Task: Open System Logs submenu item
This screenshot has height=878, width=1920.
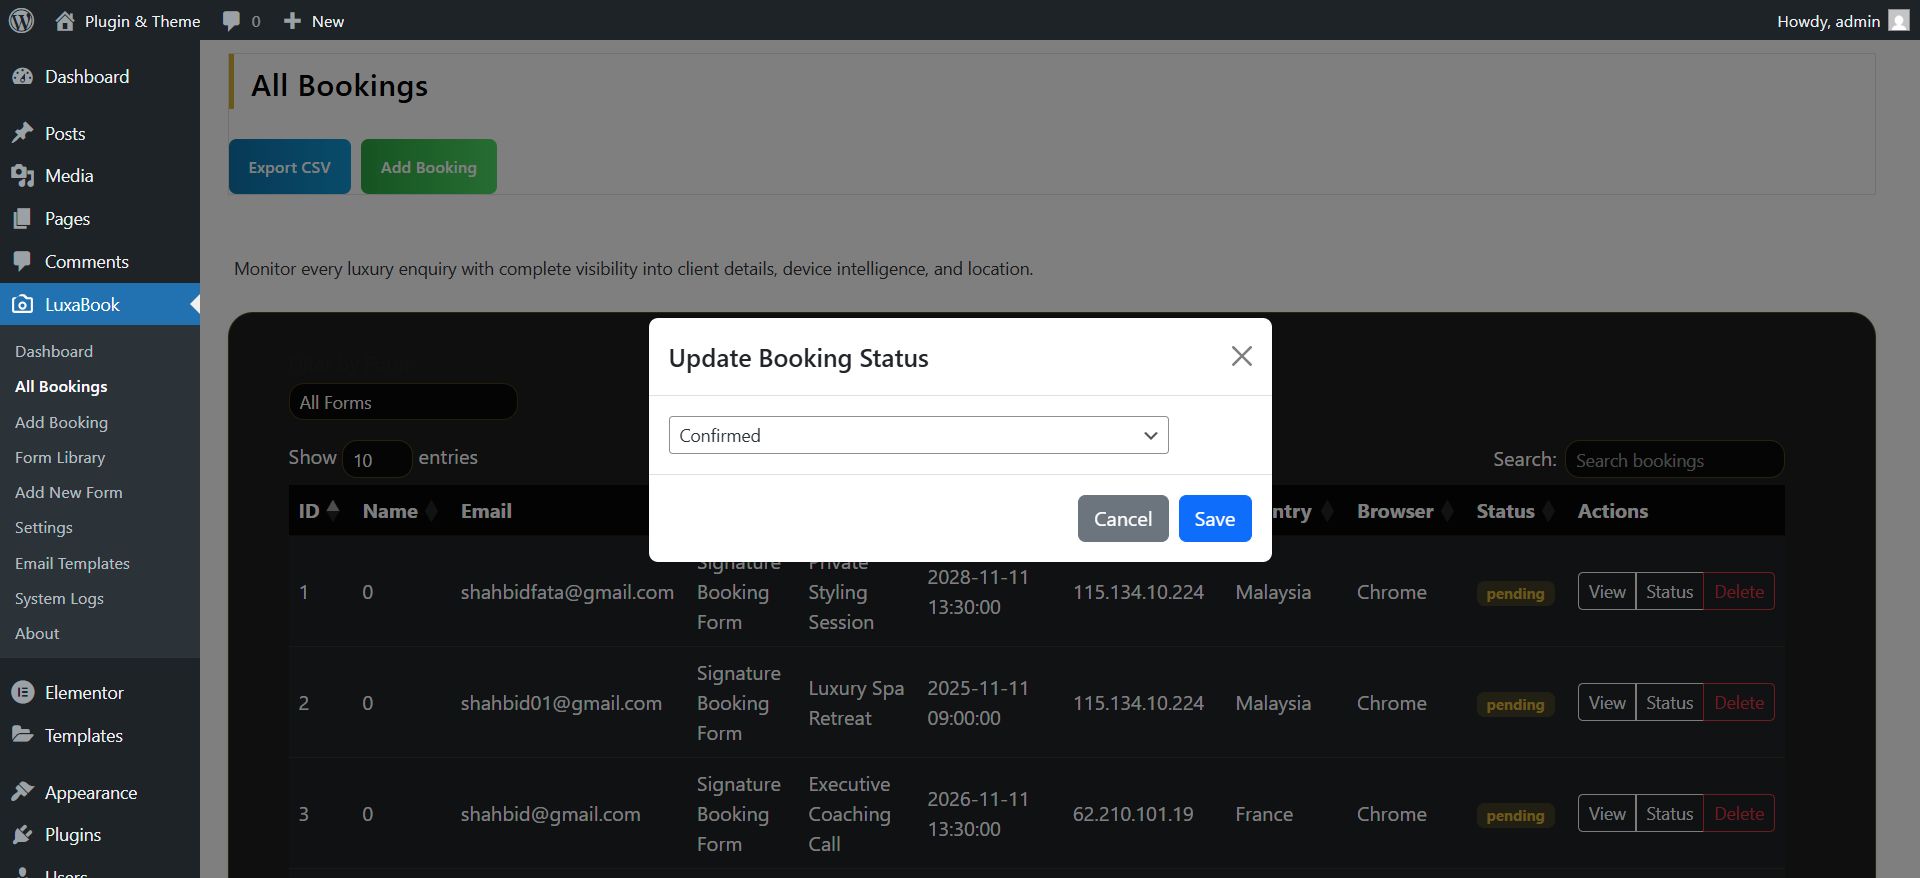Action: point(59,599)
